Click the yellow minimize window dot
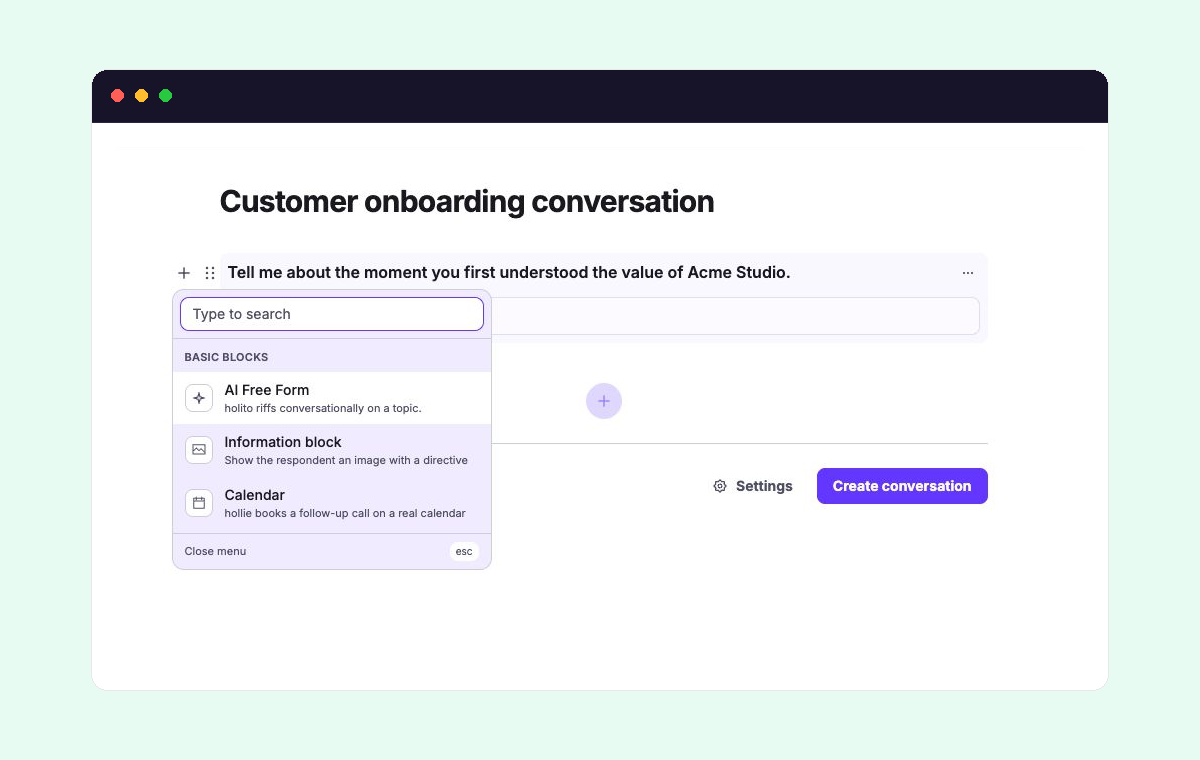The height and width of the screenshot is (760, 1200). coord(141,96)
